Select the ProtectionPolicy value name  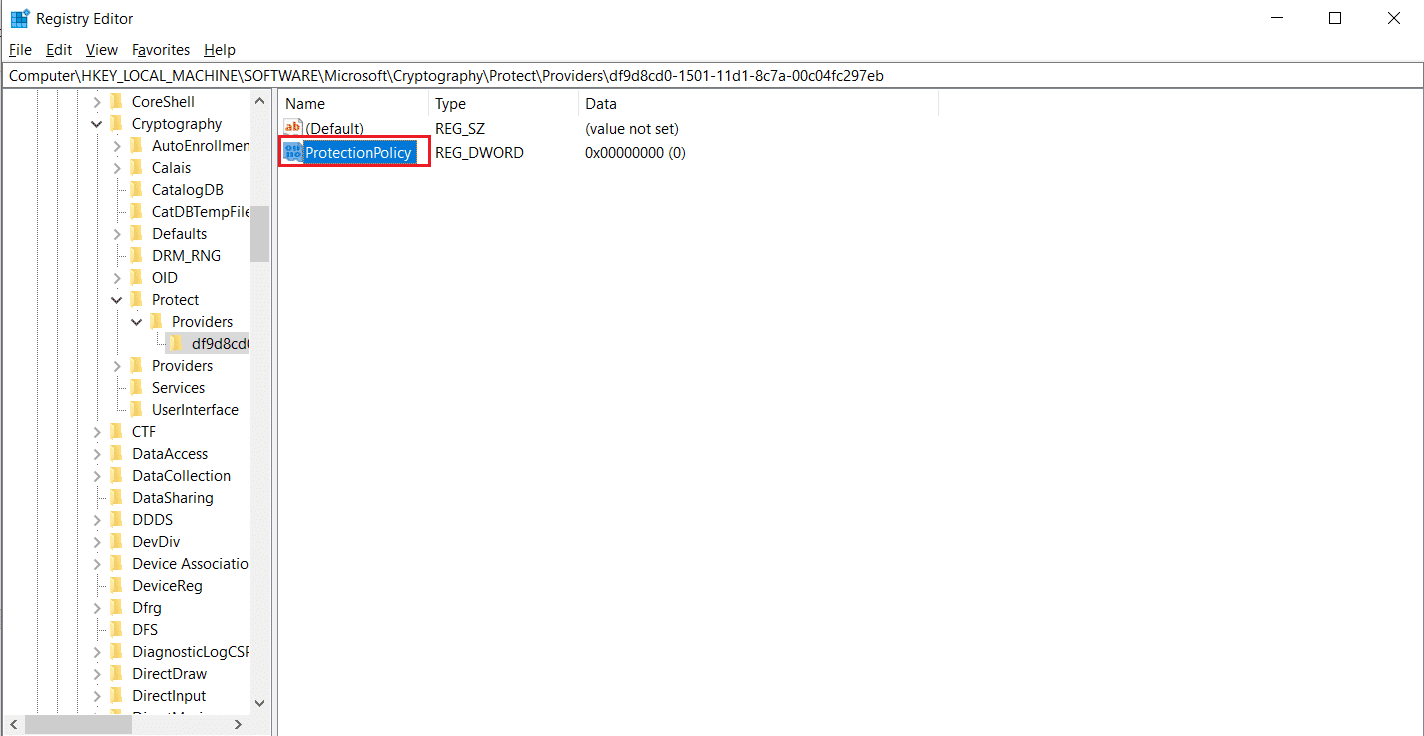click(x=358, y=153)
